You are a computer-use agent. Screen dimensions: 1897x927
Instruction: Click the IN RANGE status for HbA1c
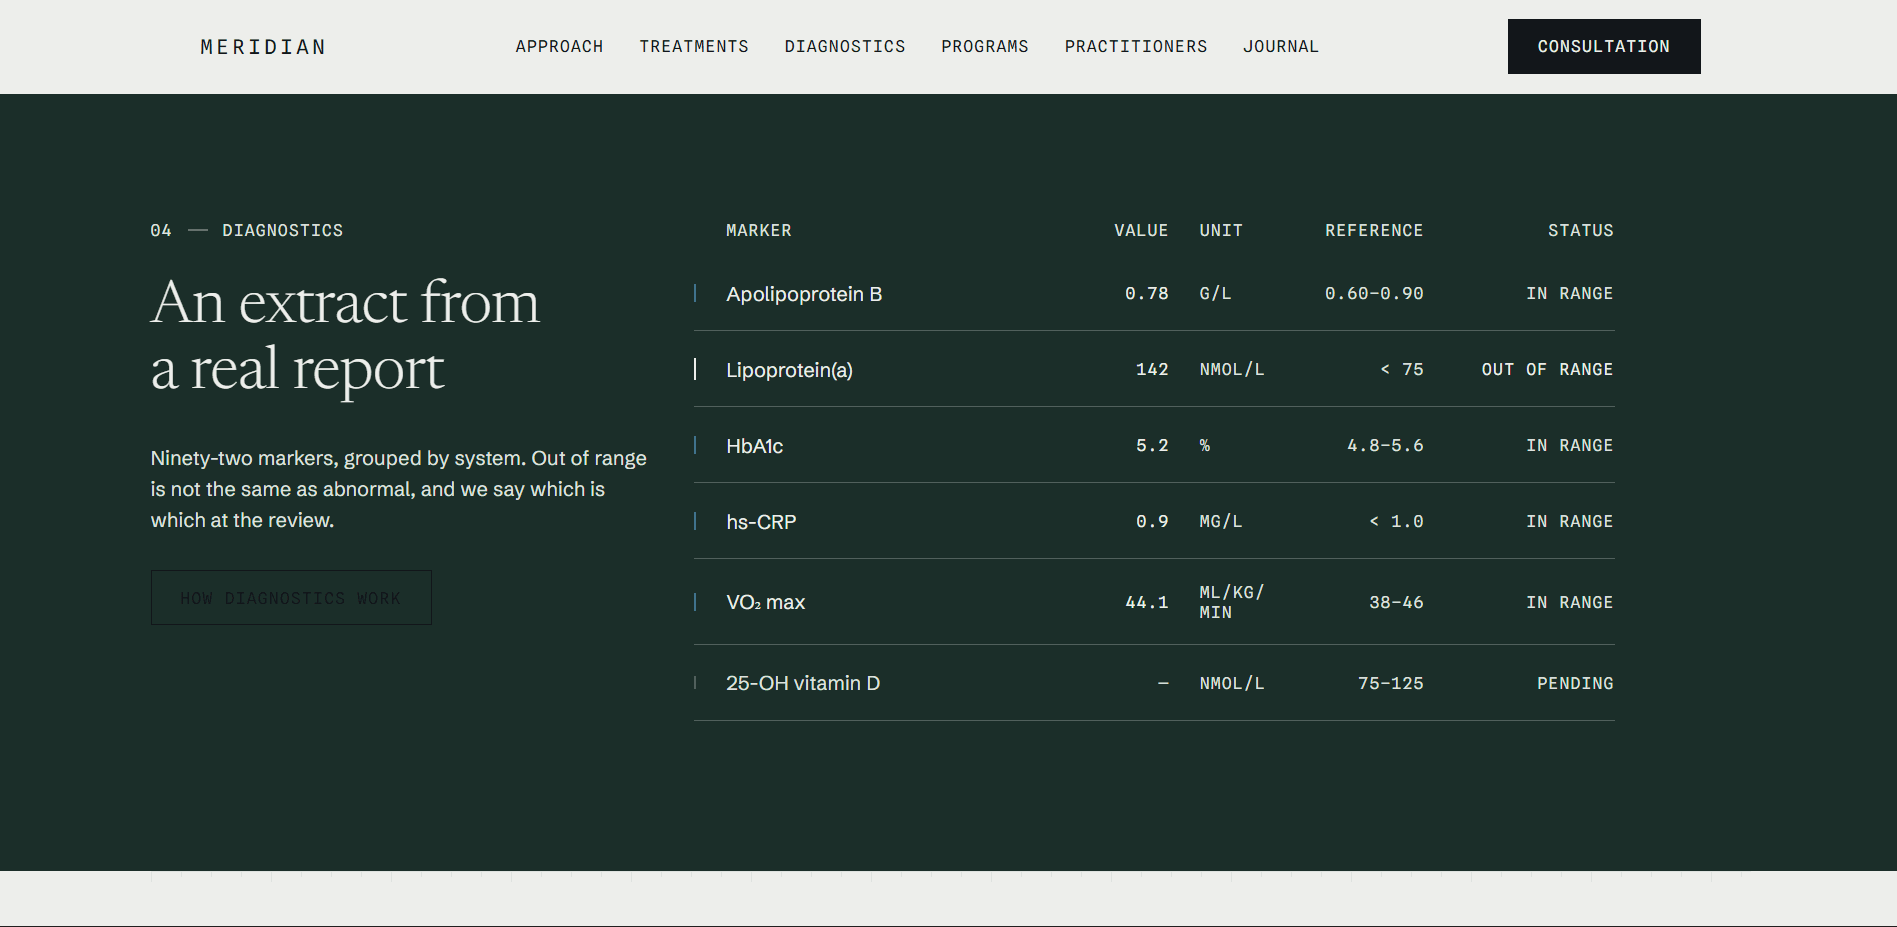click(x=1570, y=446)
